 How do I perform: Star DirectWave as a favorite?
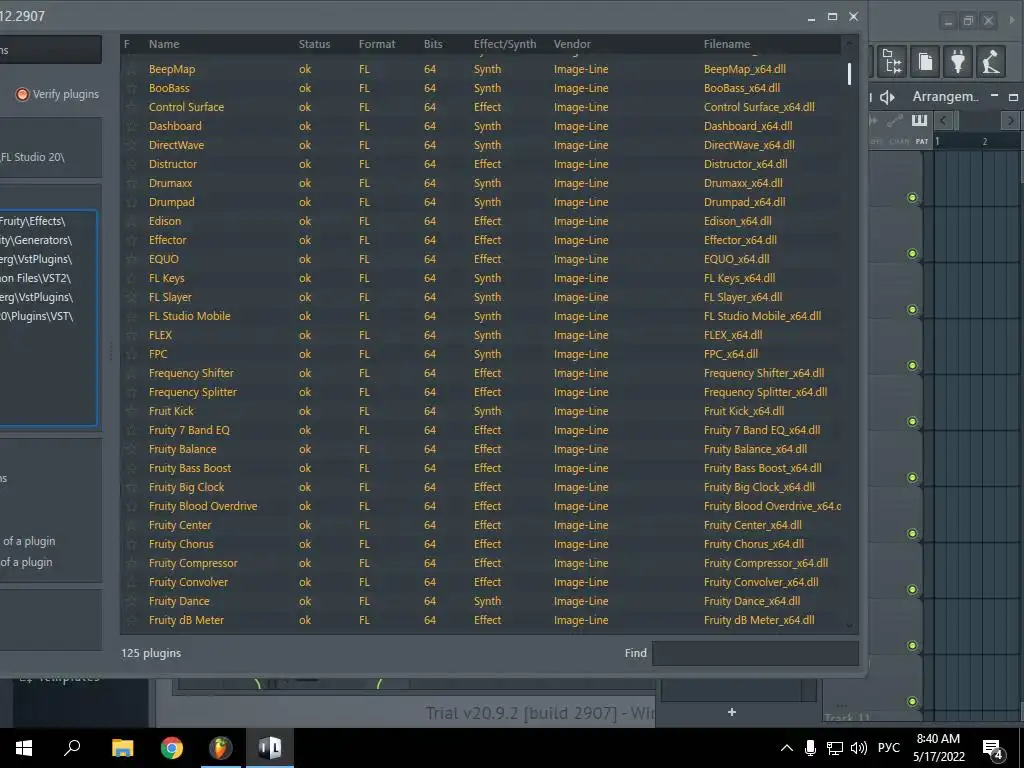click(x=131, y=145)
